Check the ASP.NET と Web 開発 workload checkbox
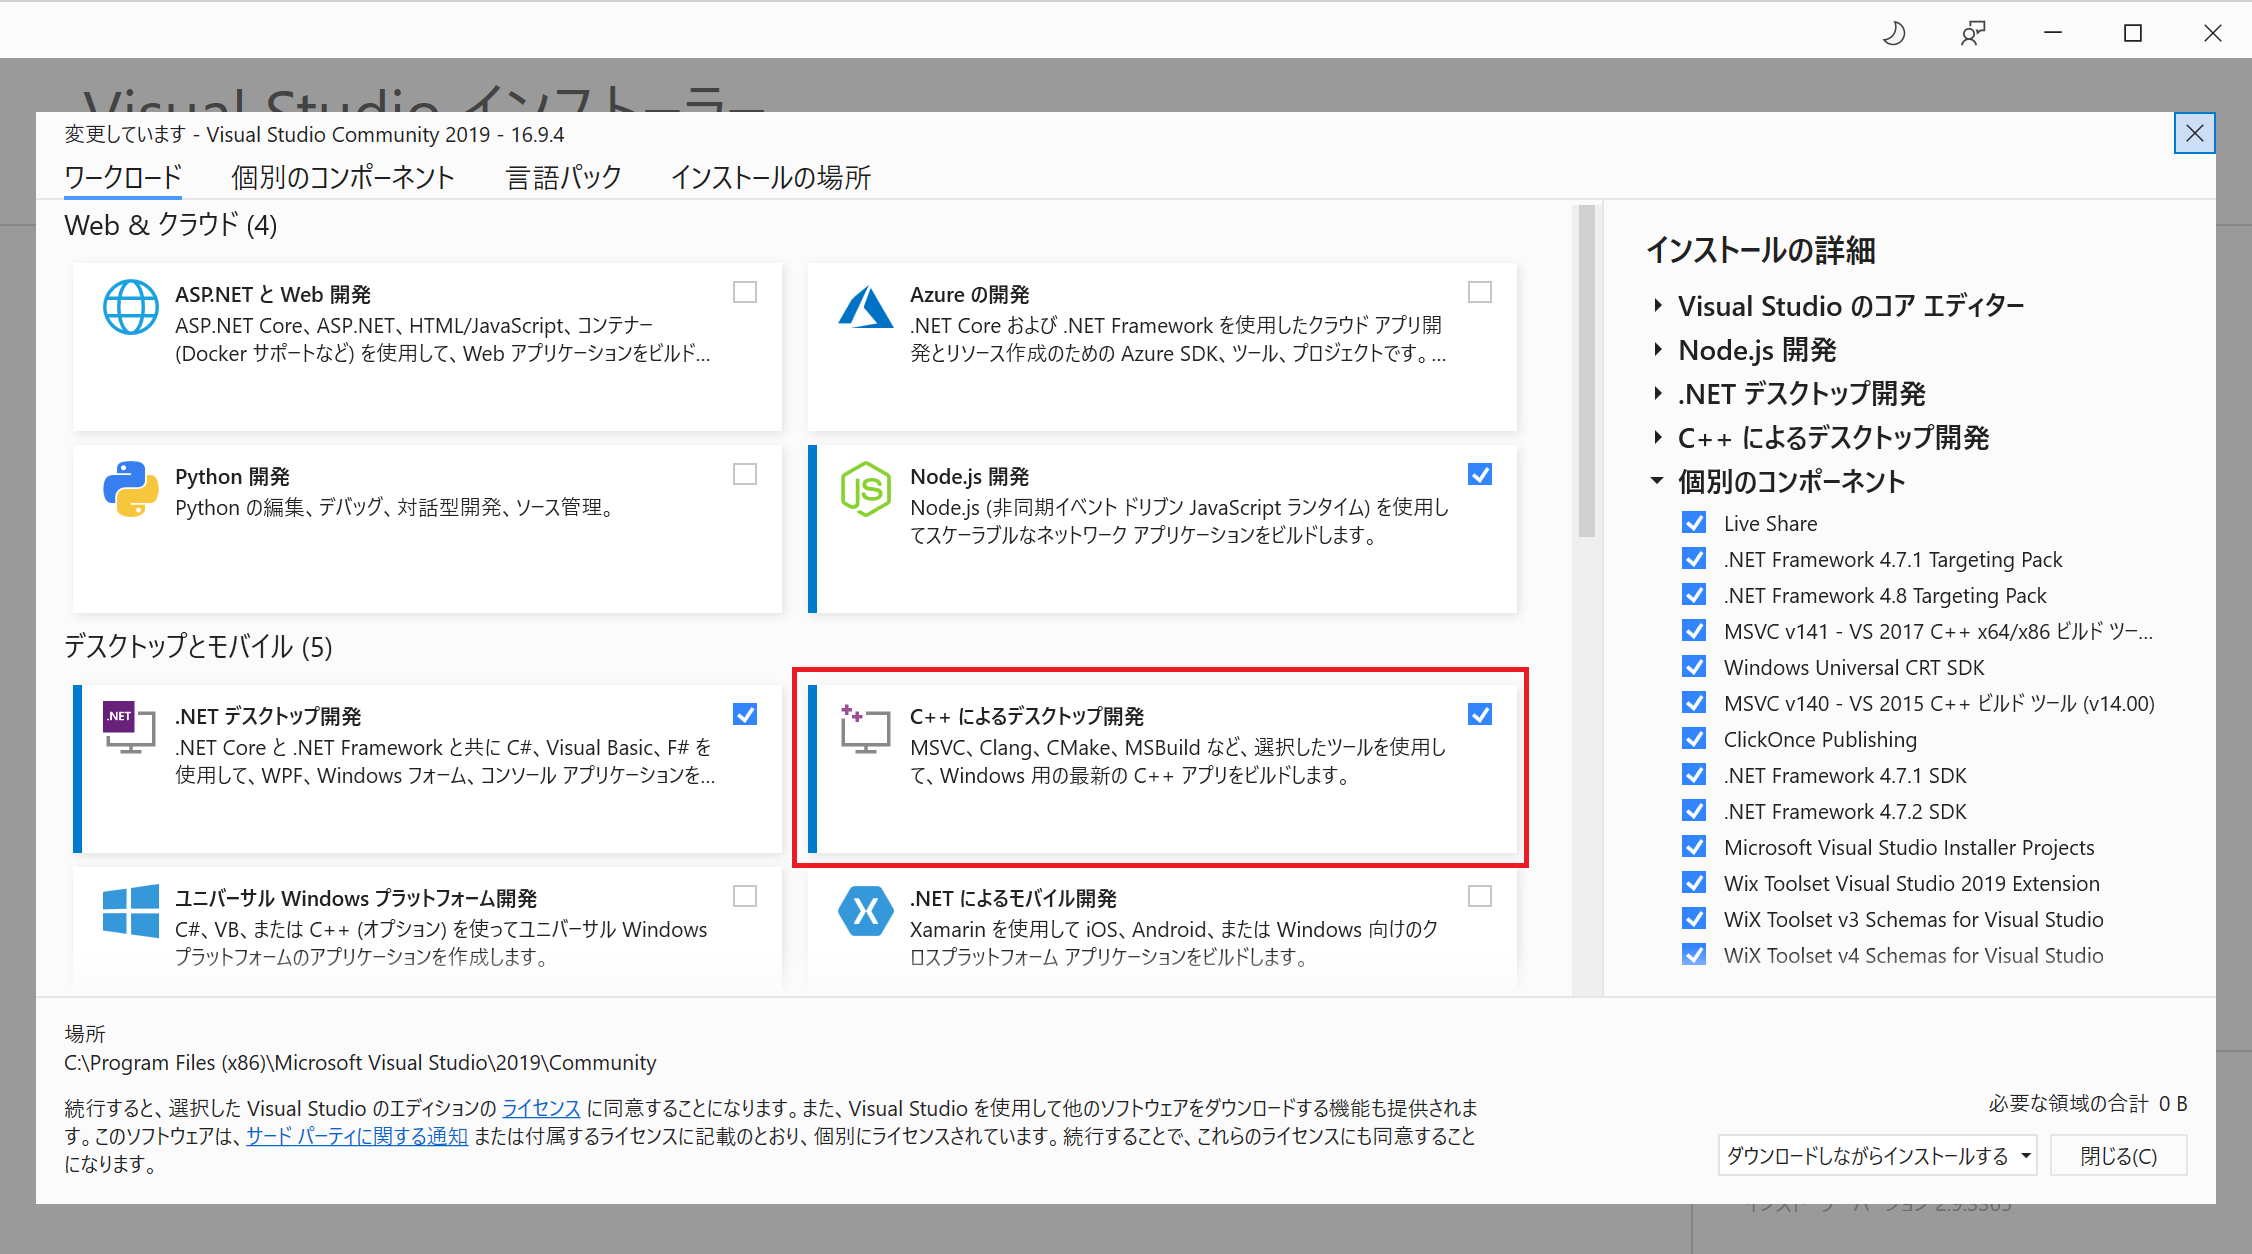 745,292
